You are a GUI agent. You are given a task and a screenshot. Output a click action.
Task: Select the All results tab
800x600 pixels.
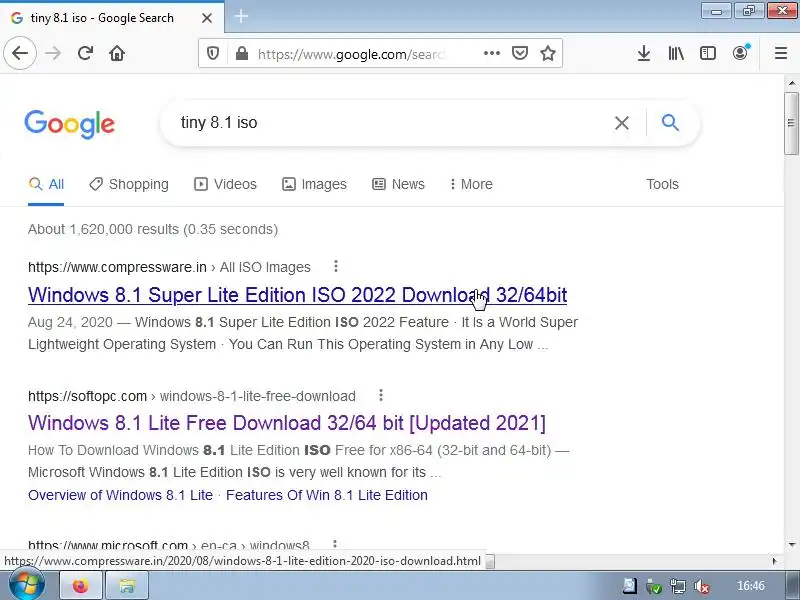(46, 184)
